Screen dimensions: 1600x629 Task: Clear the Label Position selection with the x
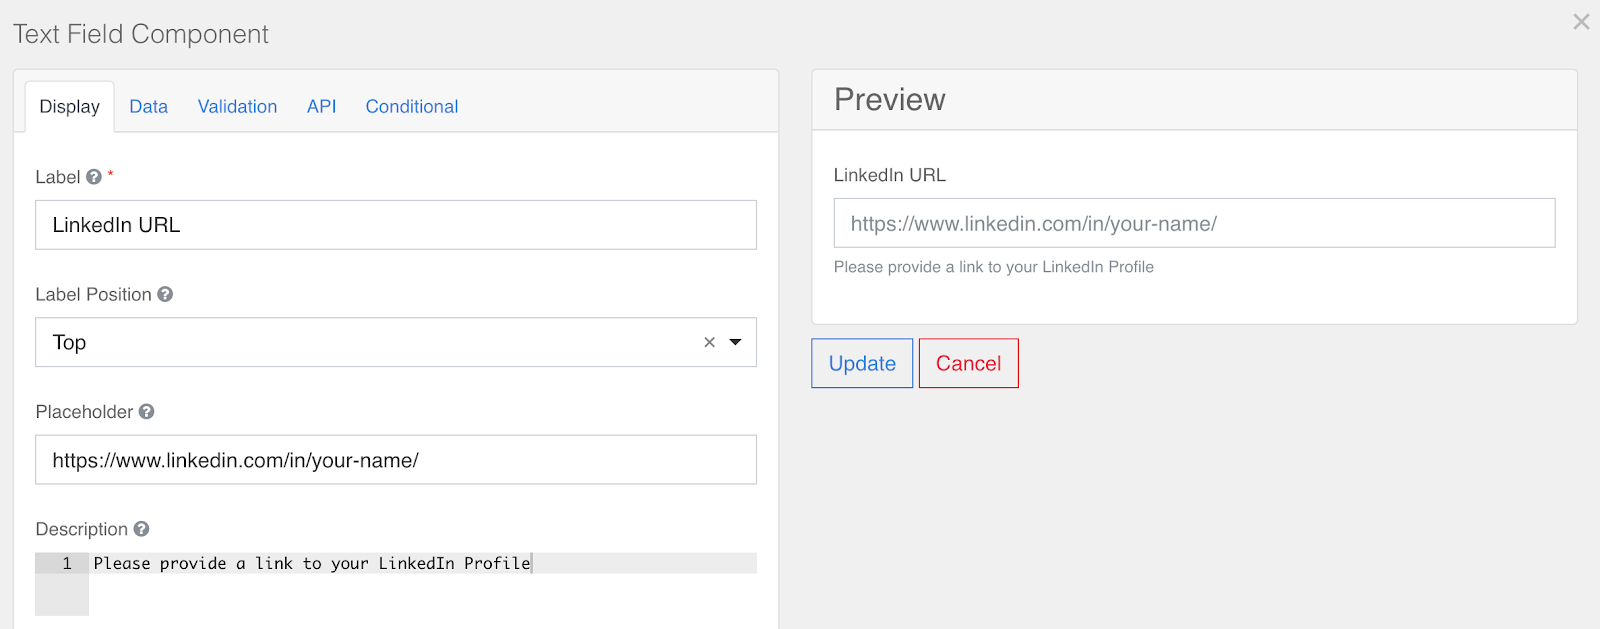[709, 342]
